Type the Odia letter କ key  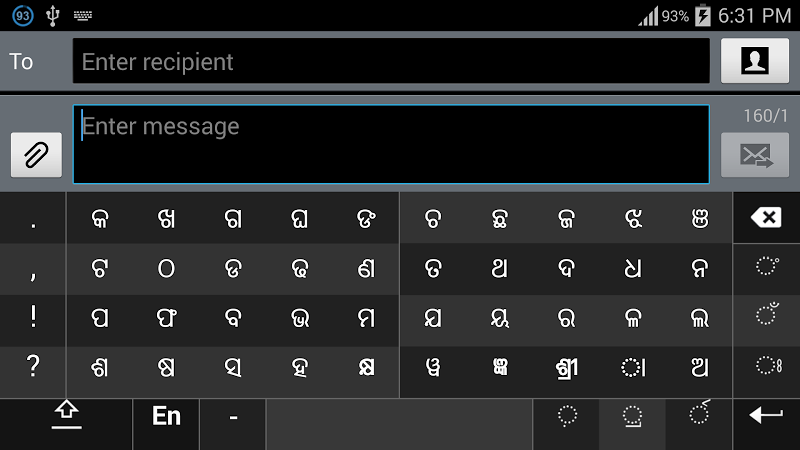(100, 219)
